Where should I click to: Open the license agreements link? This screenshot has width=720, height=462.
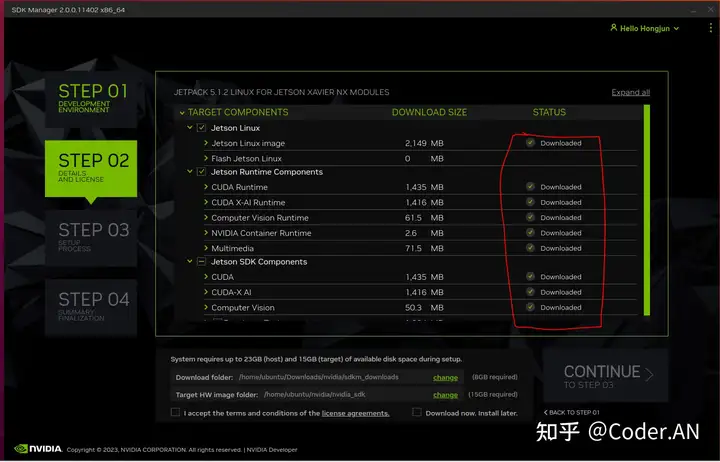[355, 413]
